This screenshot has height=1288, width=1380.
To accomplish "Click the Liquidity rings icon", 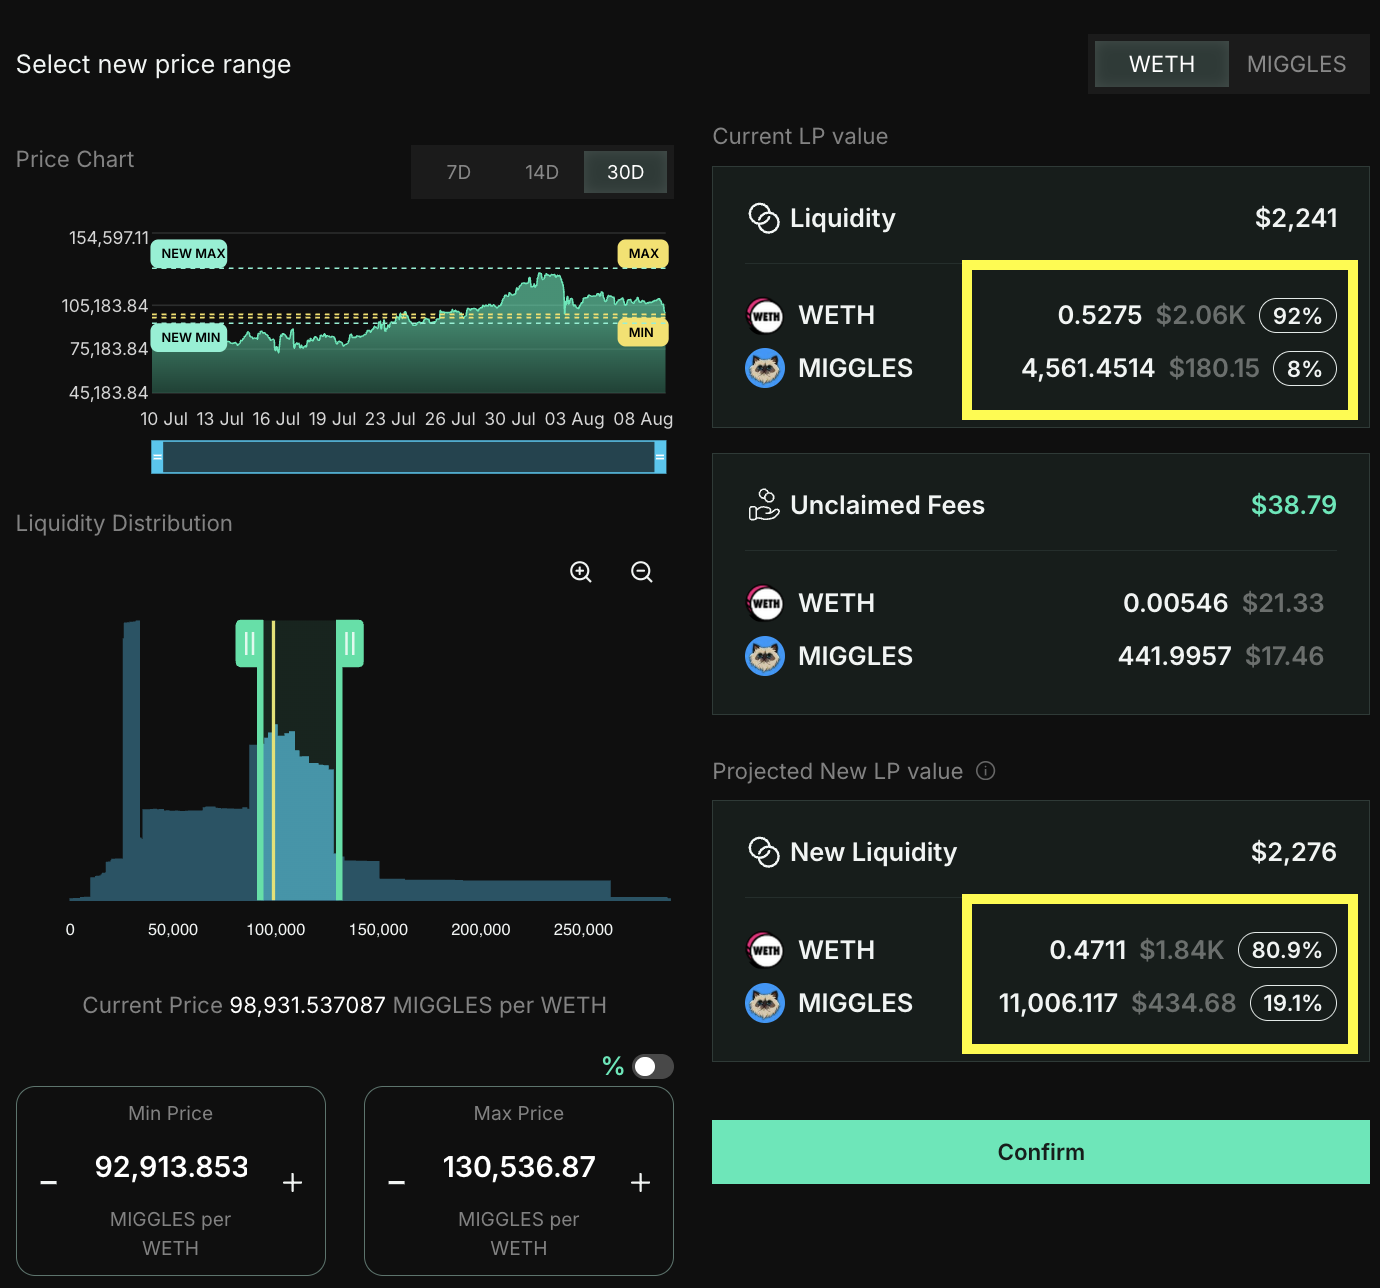I will [x=763, y=217].
